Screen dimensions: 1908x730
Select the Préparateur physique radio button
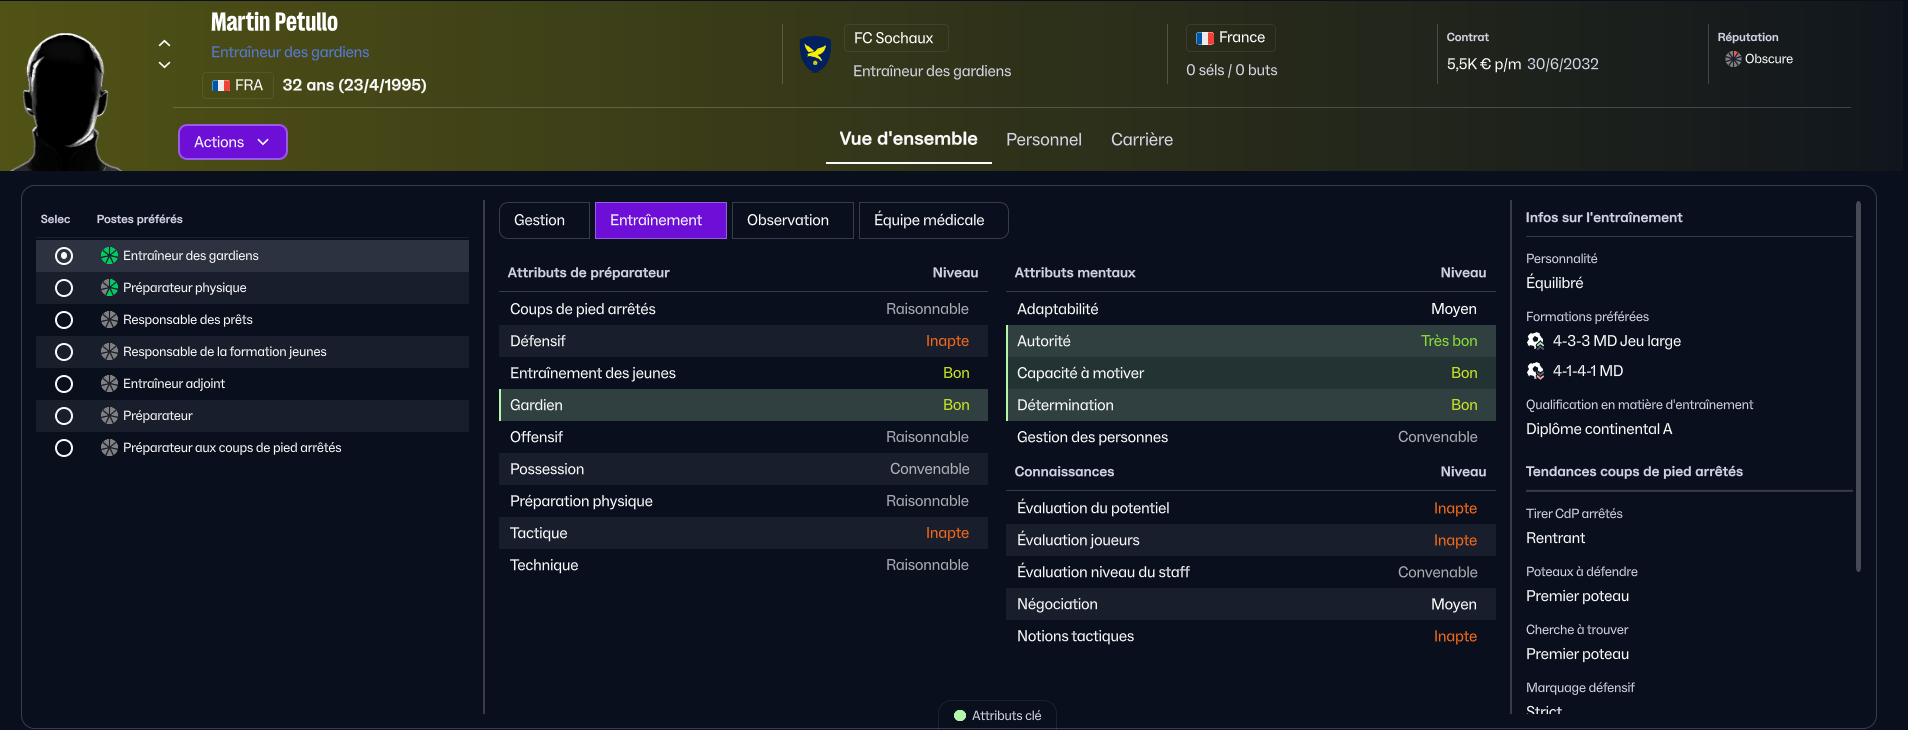point(64,288)
